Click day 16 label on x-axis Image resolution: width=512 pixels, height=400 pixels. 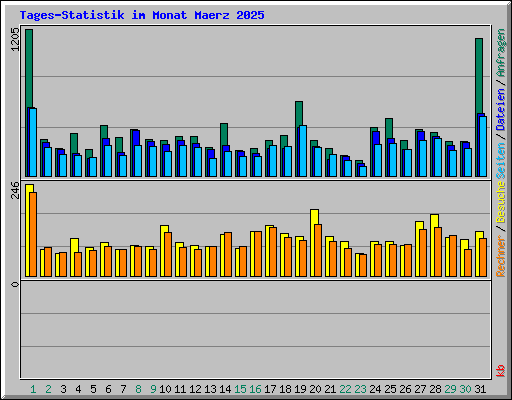[x=255, y=389]
